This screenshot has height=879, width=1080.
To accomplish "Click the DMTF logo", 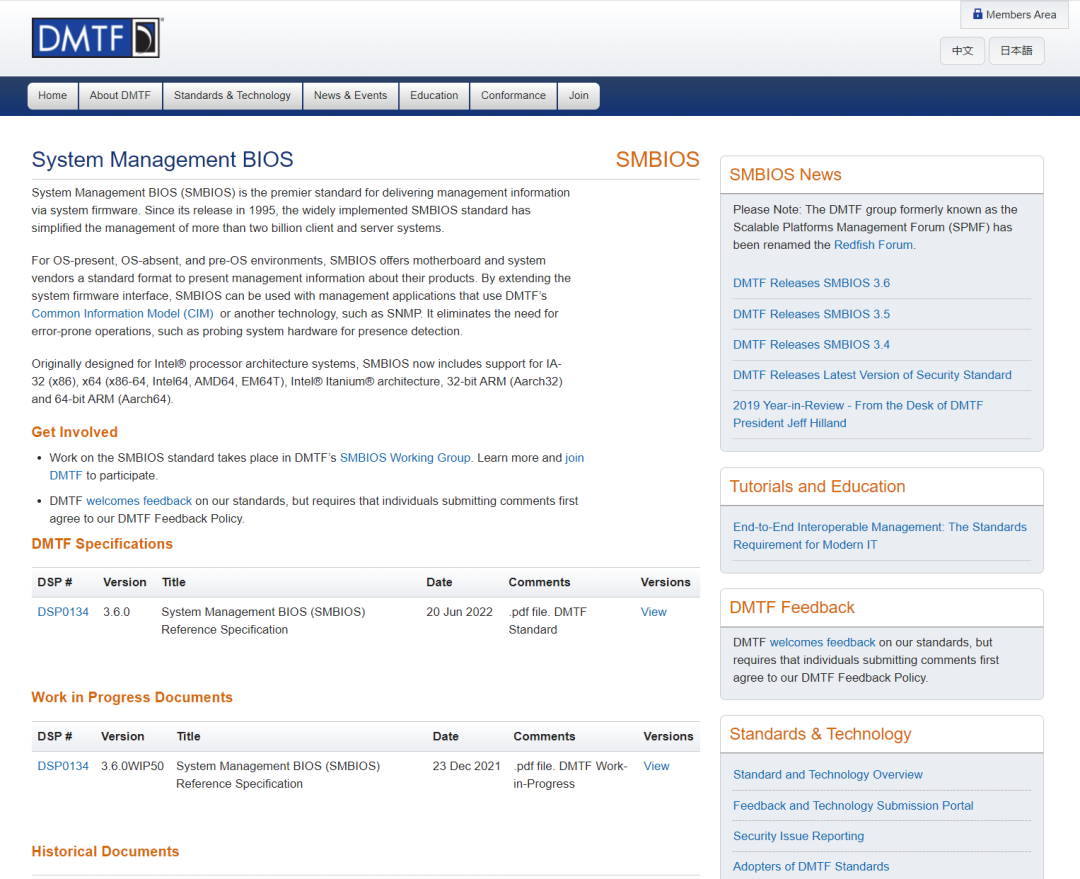I will (96, 38).
